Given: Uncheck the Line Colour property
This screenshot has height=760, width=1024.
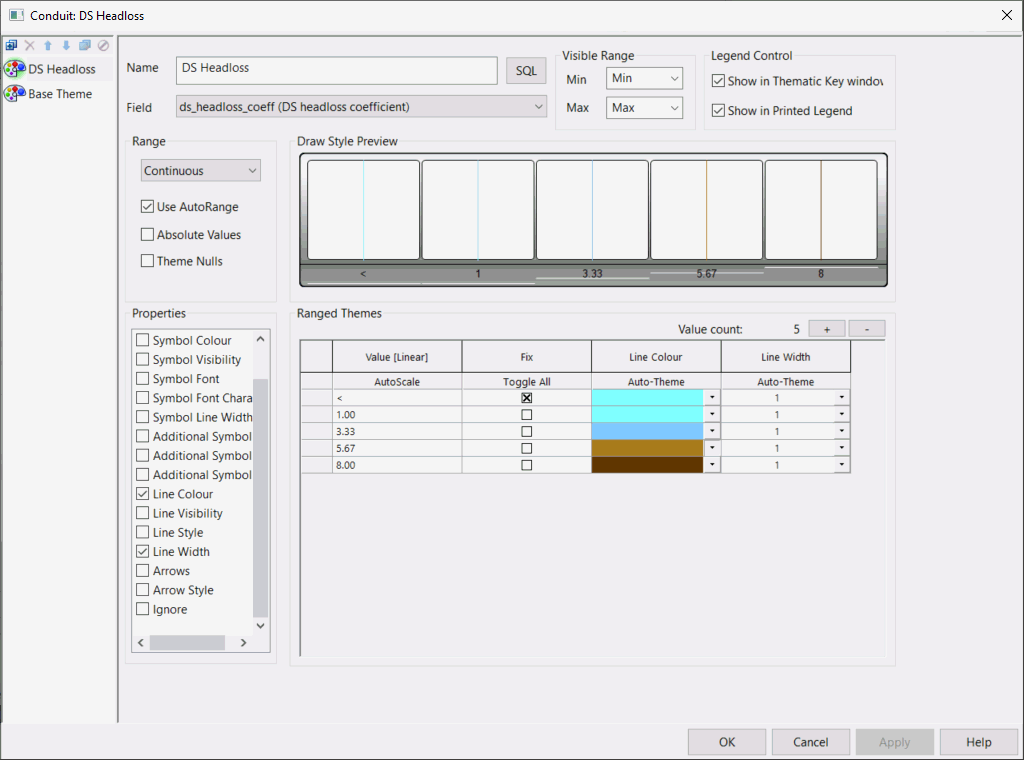Looking at the screenshot, I should 142,494.
